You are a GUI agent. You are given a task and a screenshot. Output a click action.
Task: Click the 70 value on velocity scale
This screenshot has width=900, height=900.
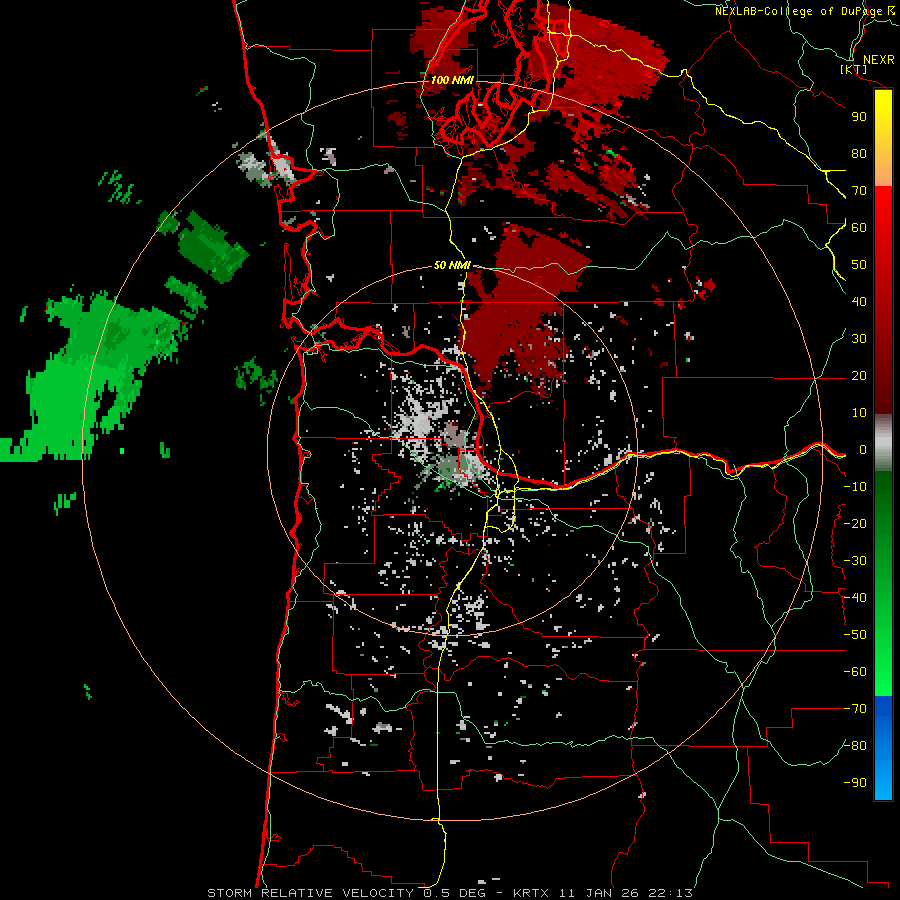click(859, 191)
